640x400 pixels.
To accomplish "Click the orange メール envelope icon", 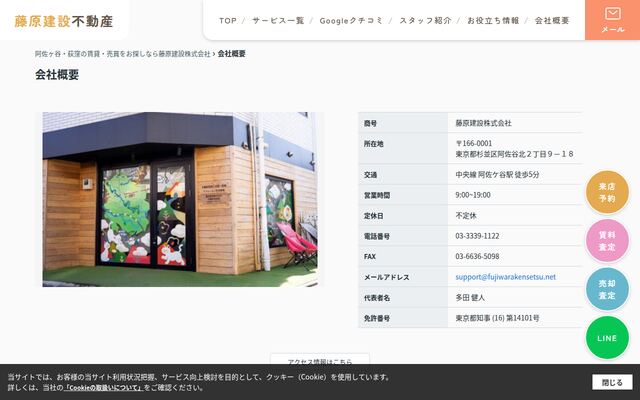I will (613, 20).
